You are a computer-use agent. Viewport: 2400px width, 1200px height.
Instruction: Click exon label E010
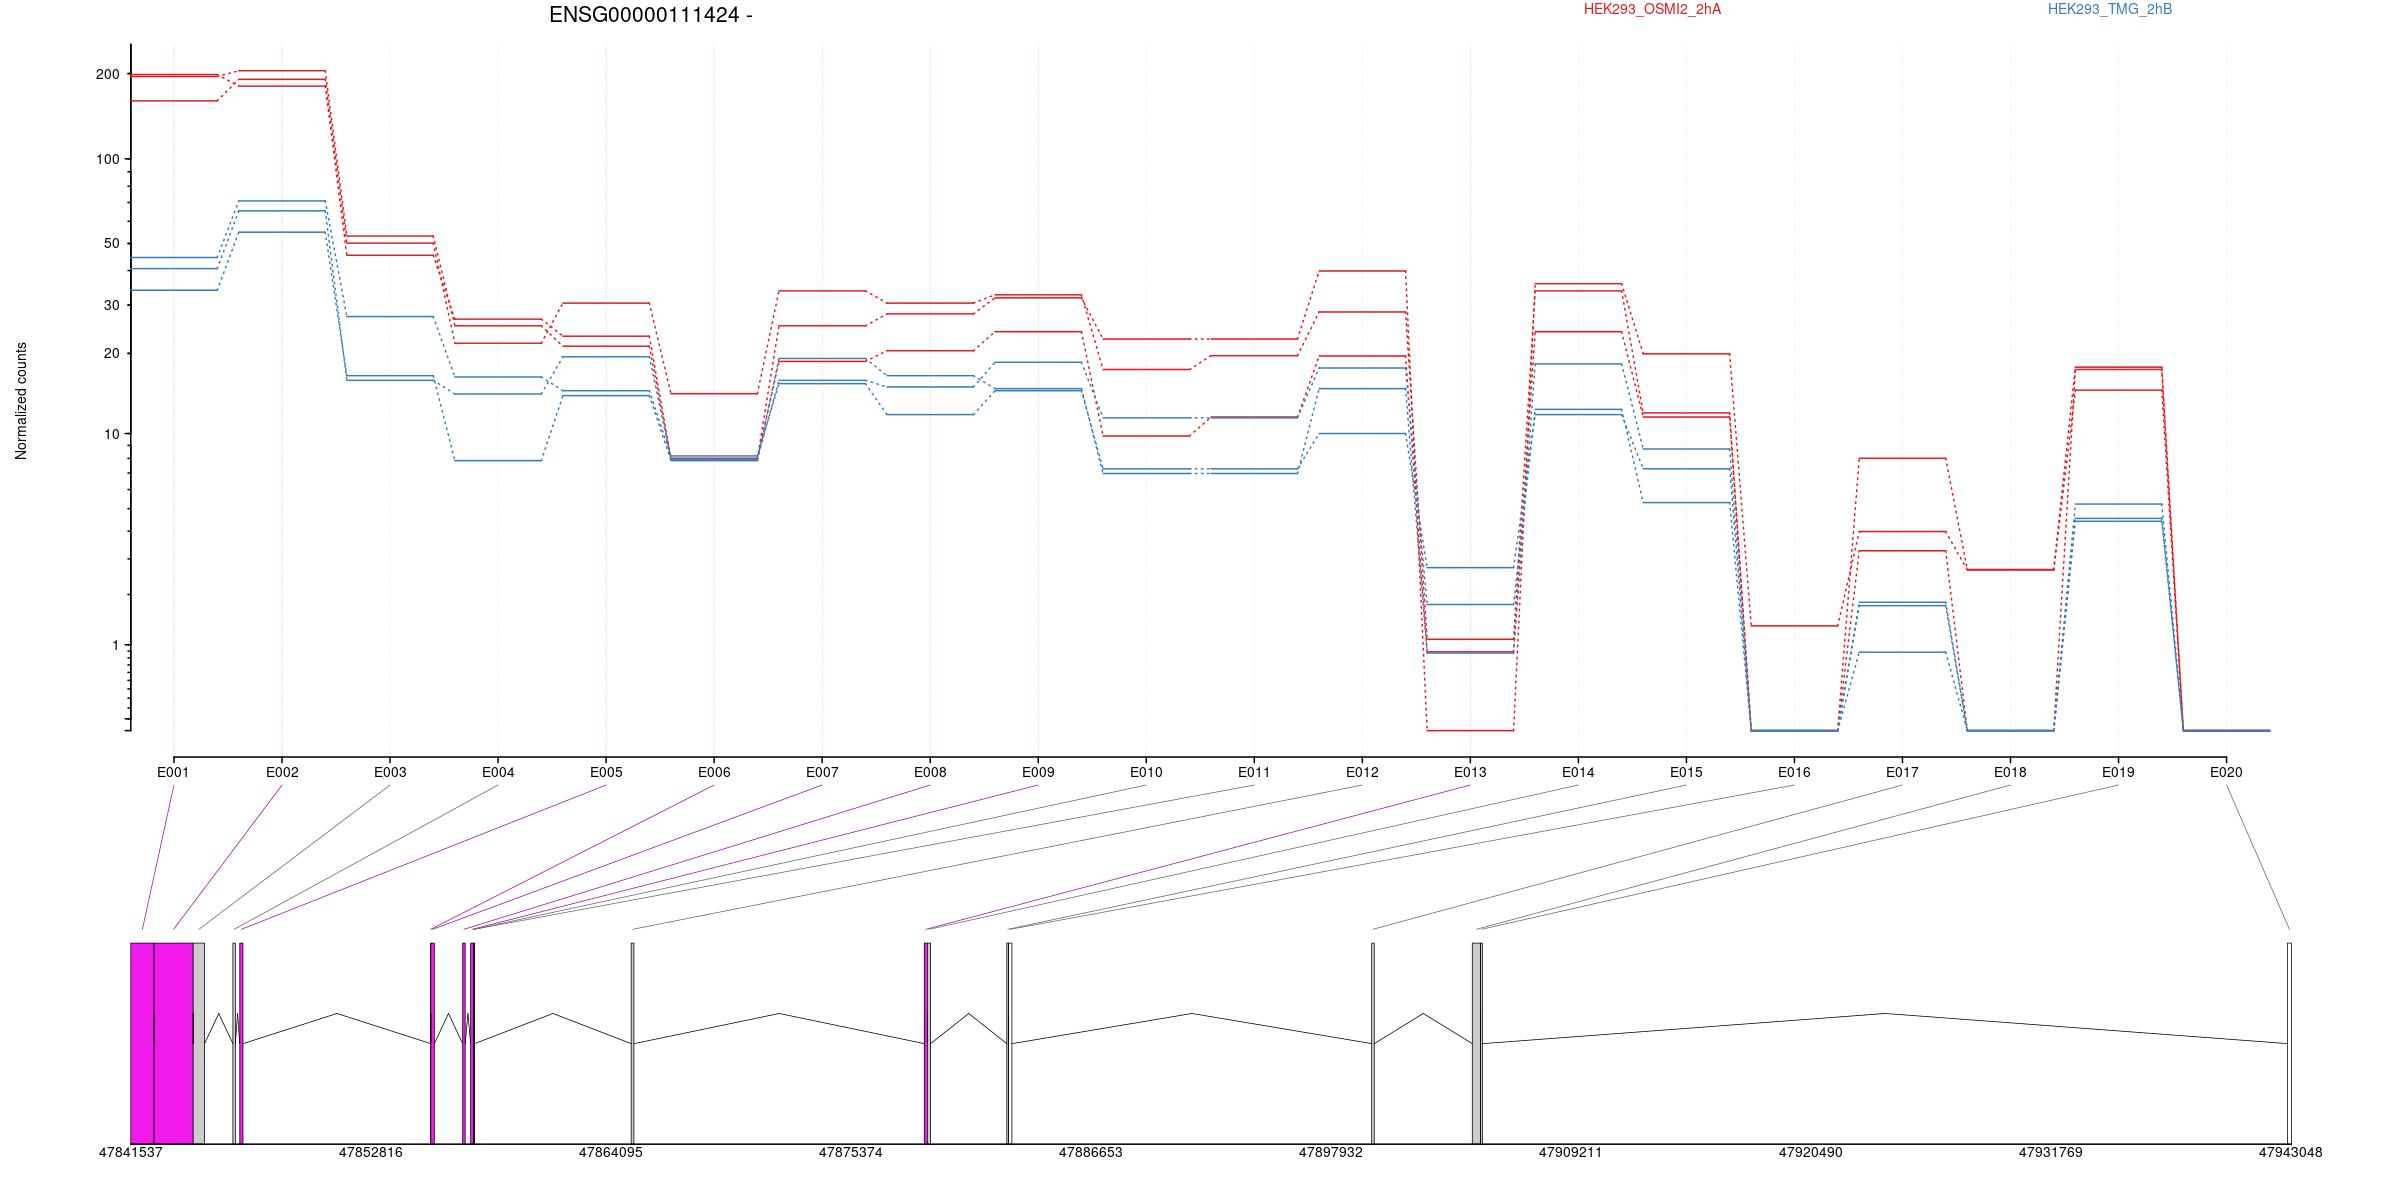1146,772
